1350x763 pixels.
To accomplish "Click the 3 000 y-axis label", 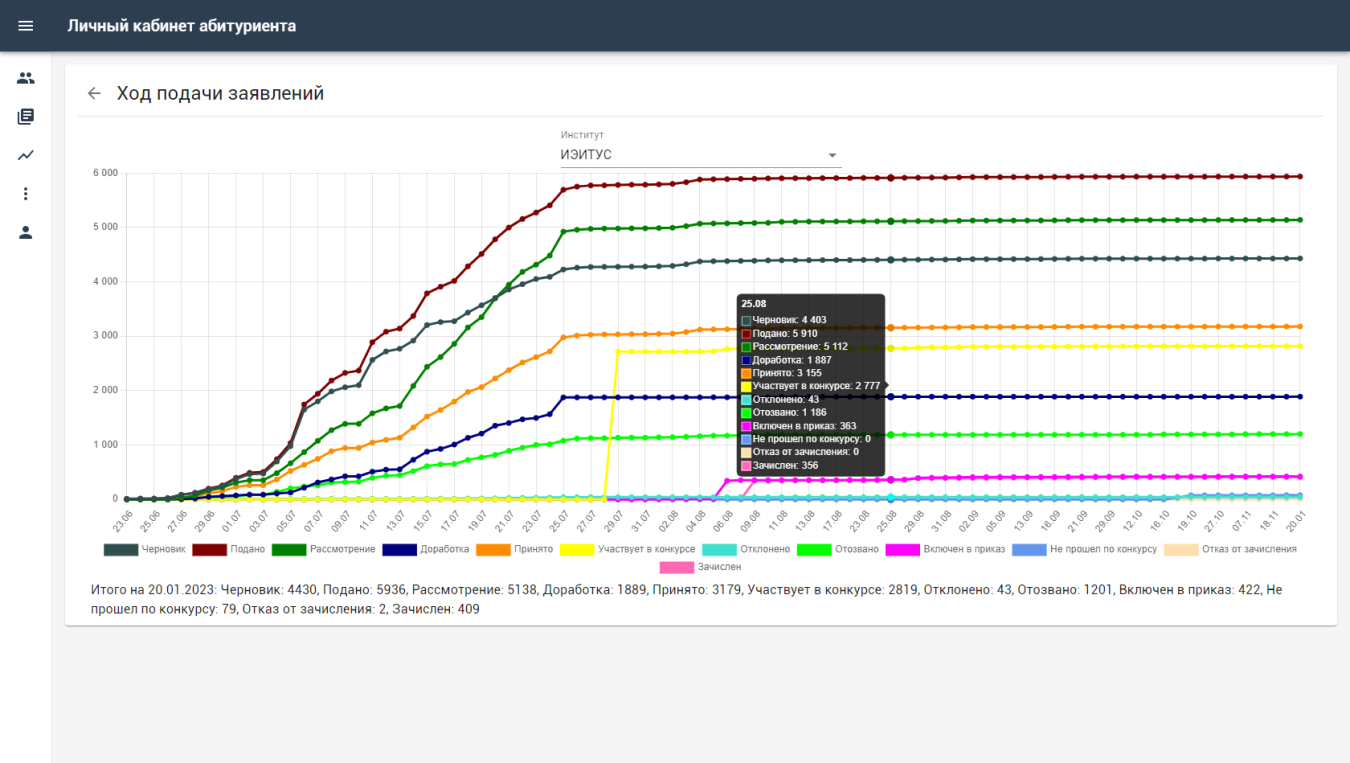I will point(105,336).
